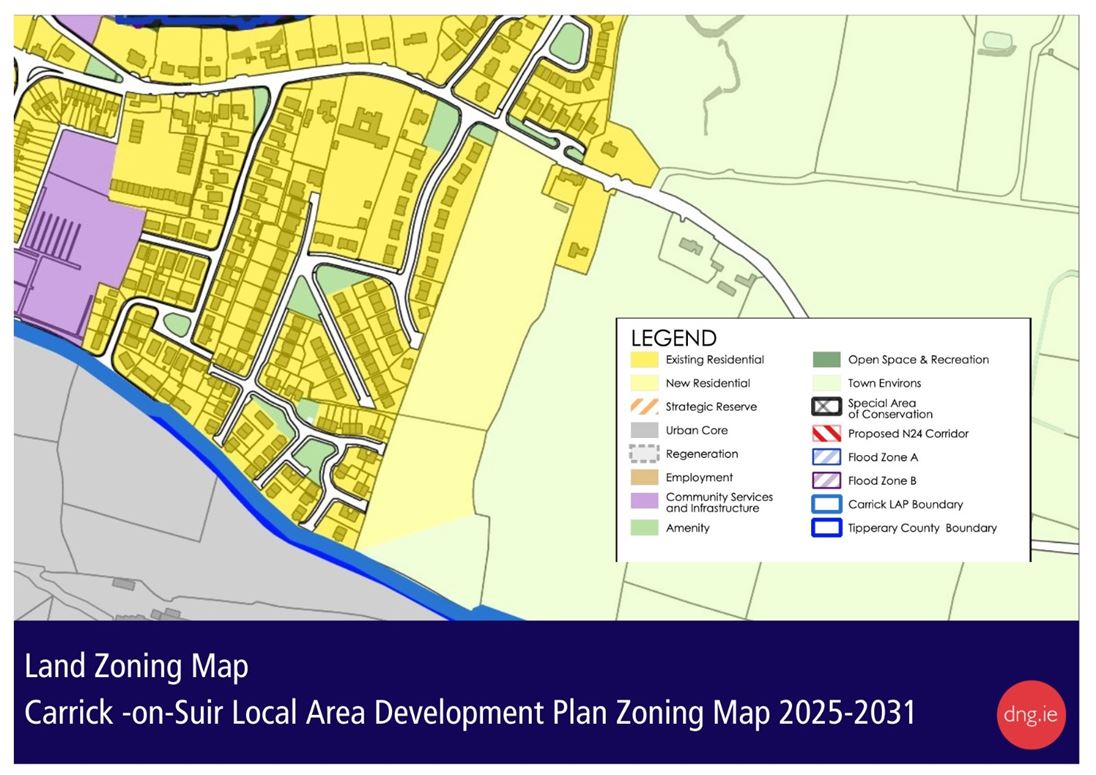Click the Strategic Reserve hatched legend symbol
The image size is (1096, 775).
tap(644, 407)
